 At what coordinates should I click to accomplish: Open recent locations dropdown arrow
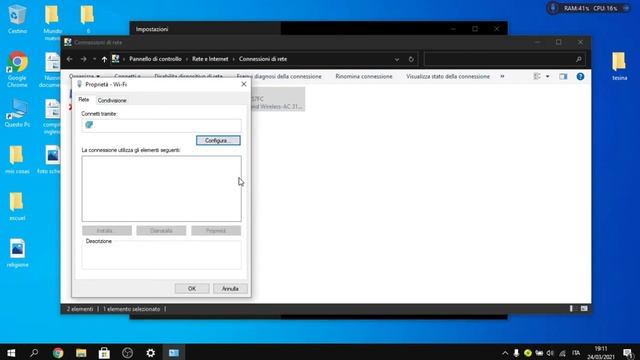94,59
